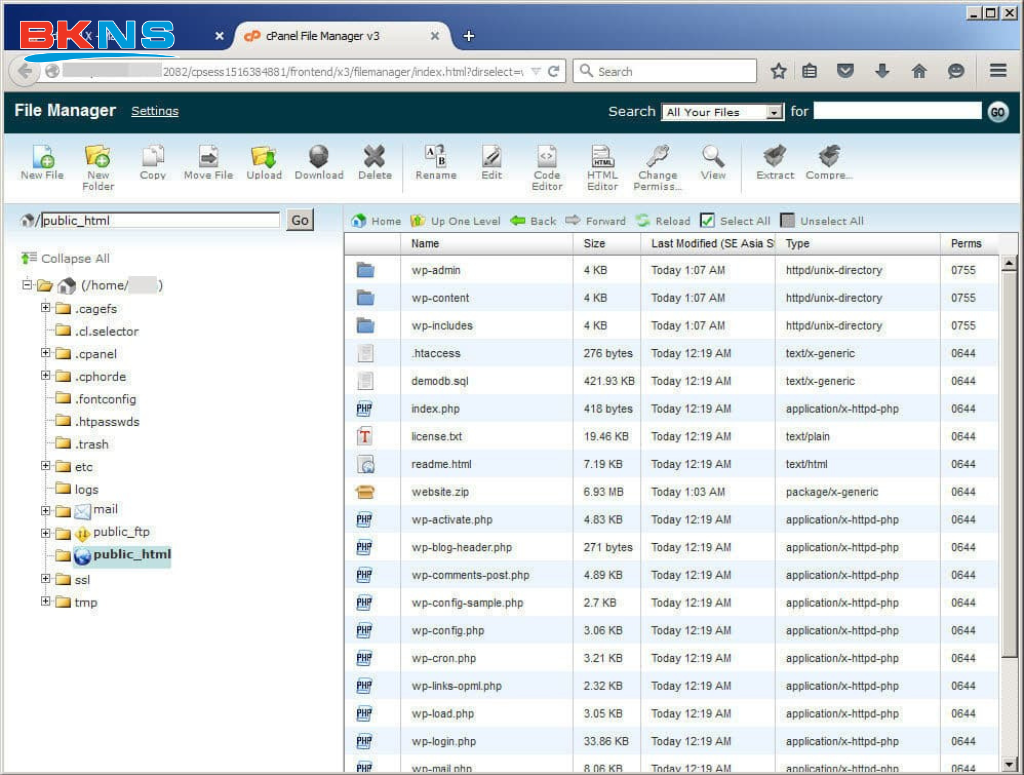Open the Settings link
The image size is (1024, 775).
click(155, 111)
